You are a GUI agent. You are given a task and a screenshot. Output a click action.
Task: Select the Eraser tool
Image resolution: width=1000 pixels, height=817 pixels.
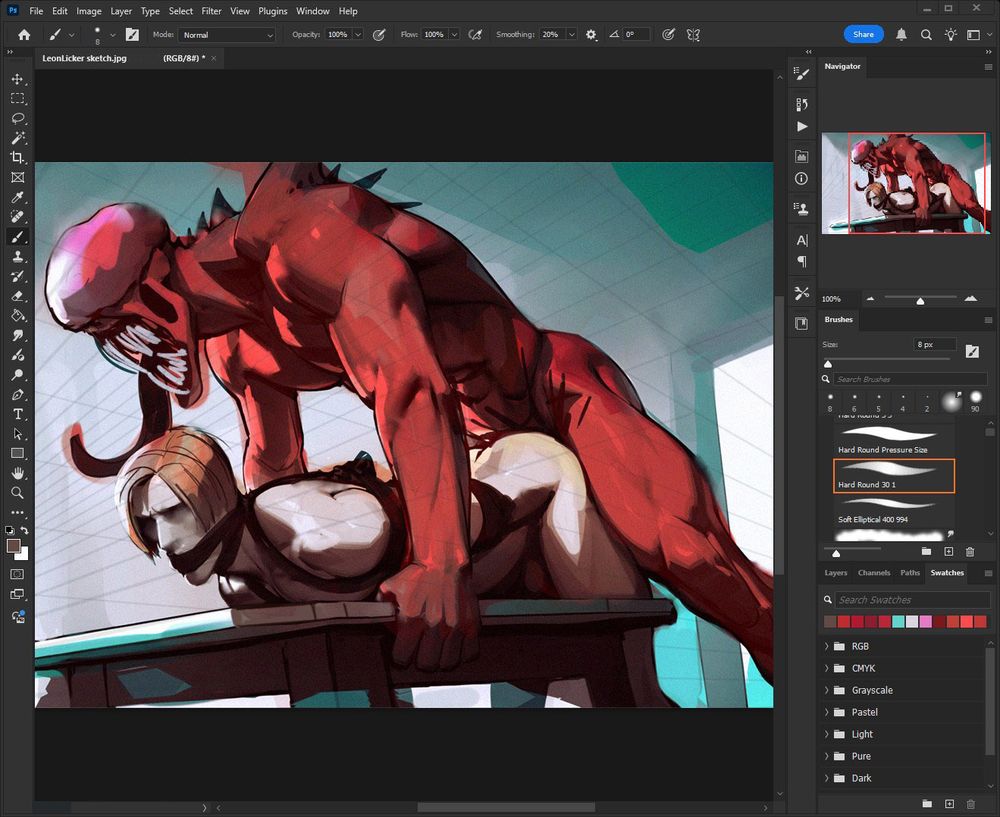17,296
